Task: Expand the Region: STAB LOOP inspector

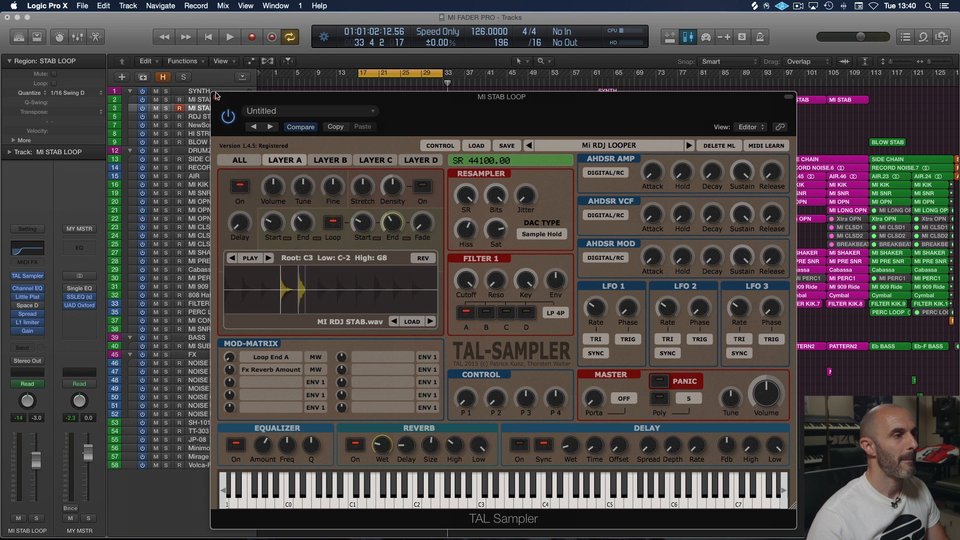Action: tap(9, 61)
